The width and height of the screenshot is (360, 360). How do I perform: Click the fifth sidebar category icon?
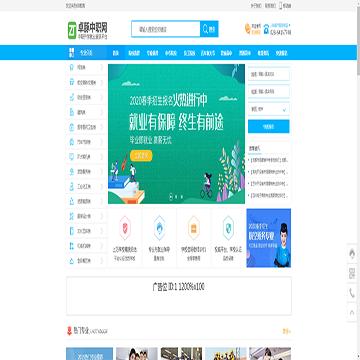tap(71, 127)
